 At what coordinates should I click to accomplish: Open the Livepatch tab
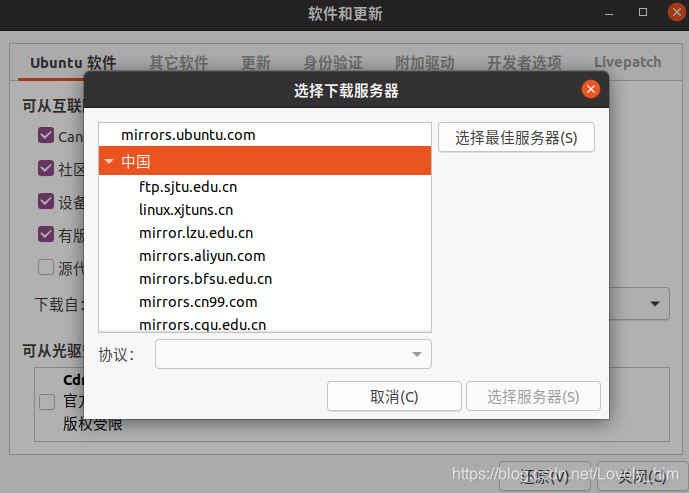pyautogui.click(x=627, y=62)
